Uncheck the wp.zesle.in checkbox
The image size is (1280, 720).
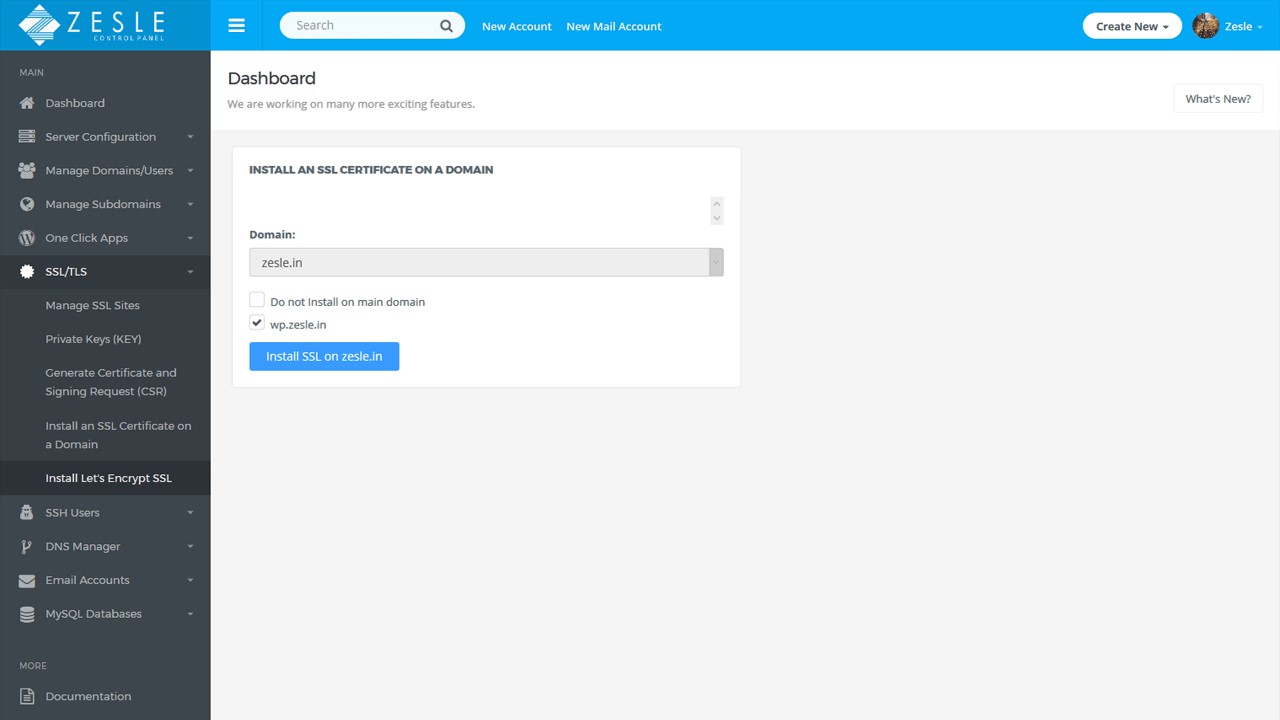(x=257, y=322)
